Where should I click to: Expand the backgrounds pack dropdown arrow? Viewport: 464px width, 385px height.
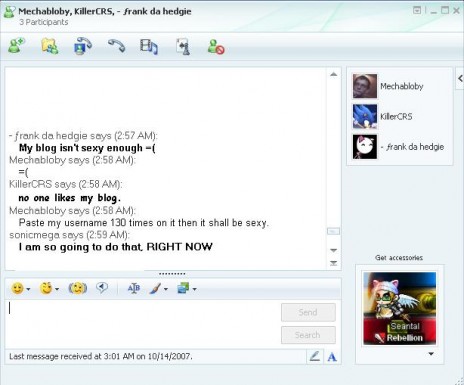point(194,289)
